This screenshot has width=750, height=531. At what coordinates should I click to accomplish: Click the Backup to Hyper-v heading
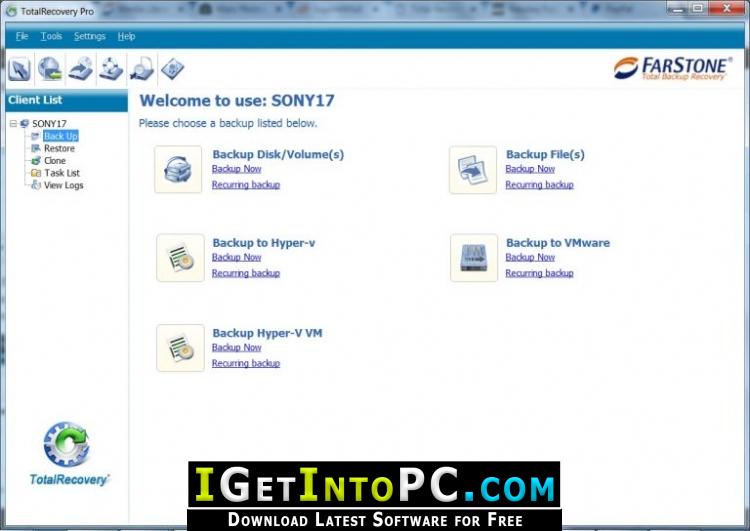pyautogui.click(x=264, y=243)
